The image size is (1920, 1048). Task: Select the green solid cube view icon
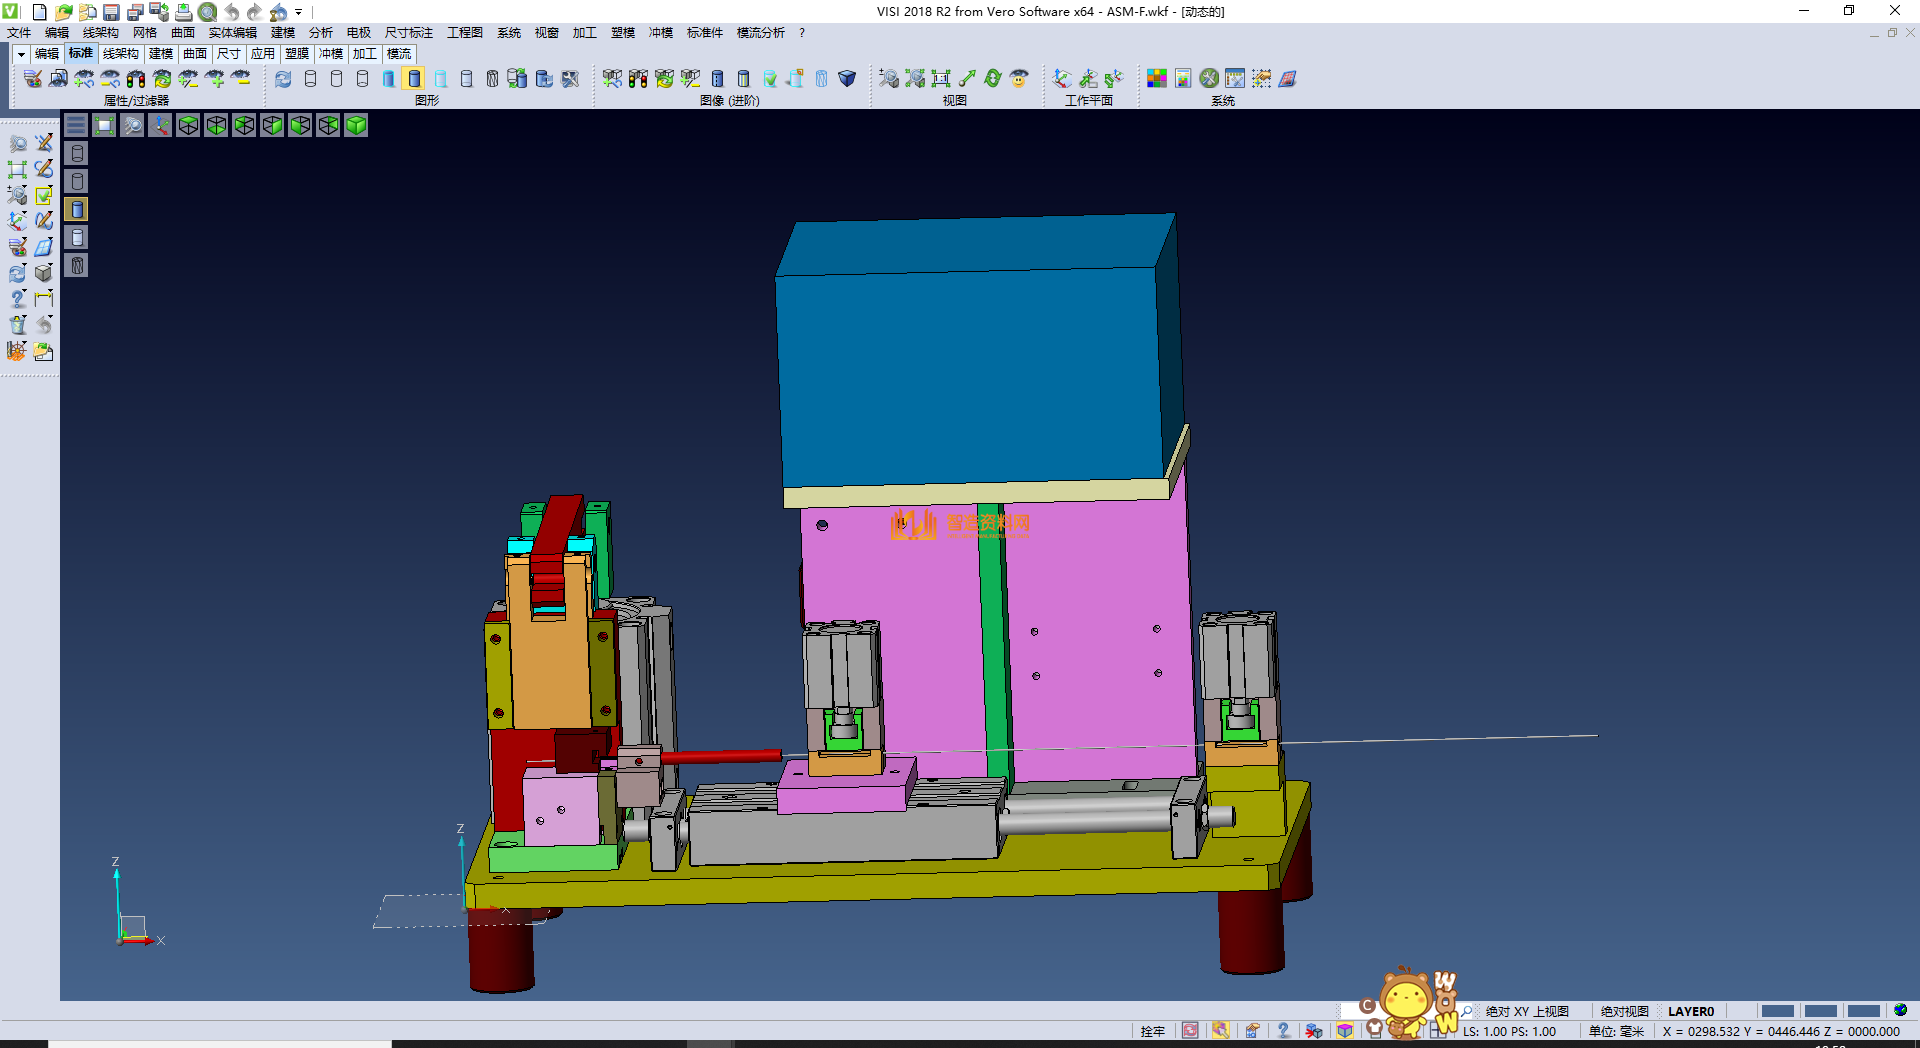tap(356, 125)
